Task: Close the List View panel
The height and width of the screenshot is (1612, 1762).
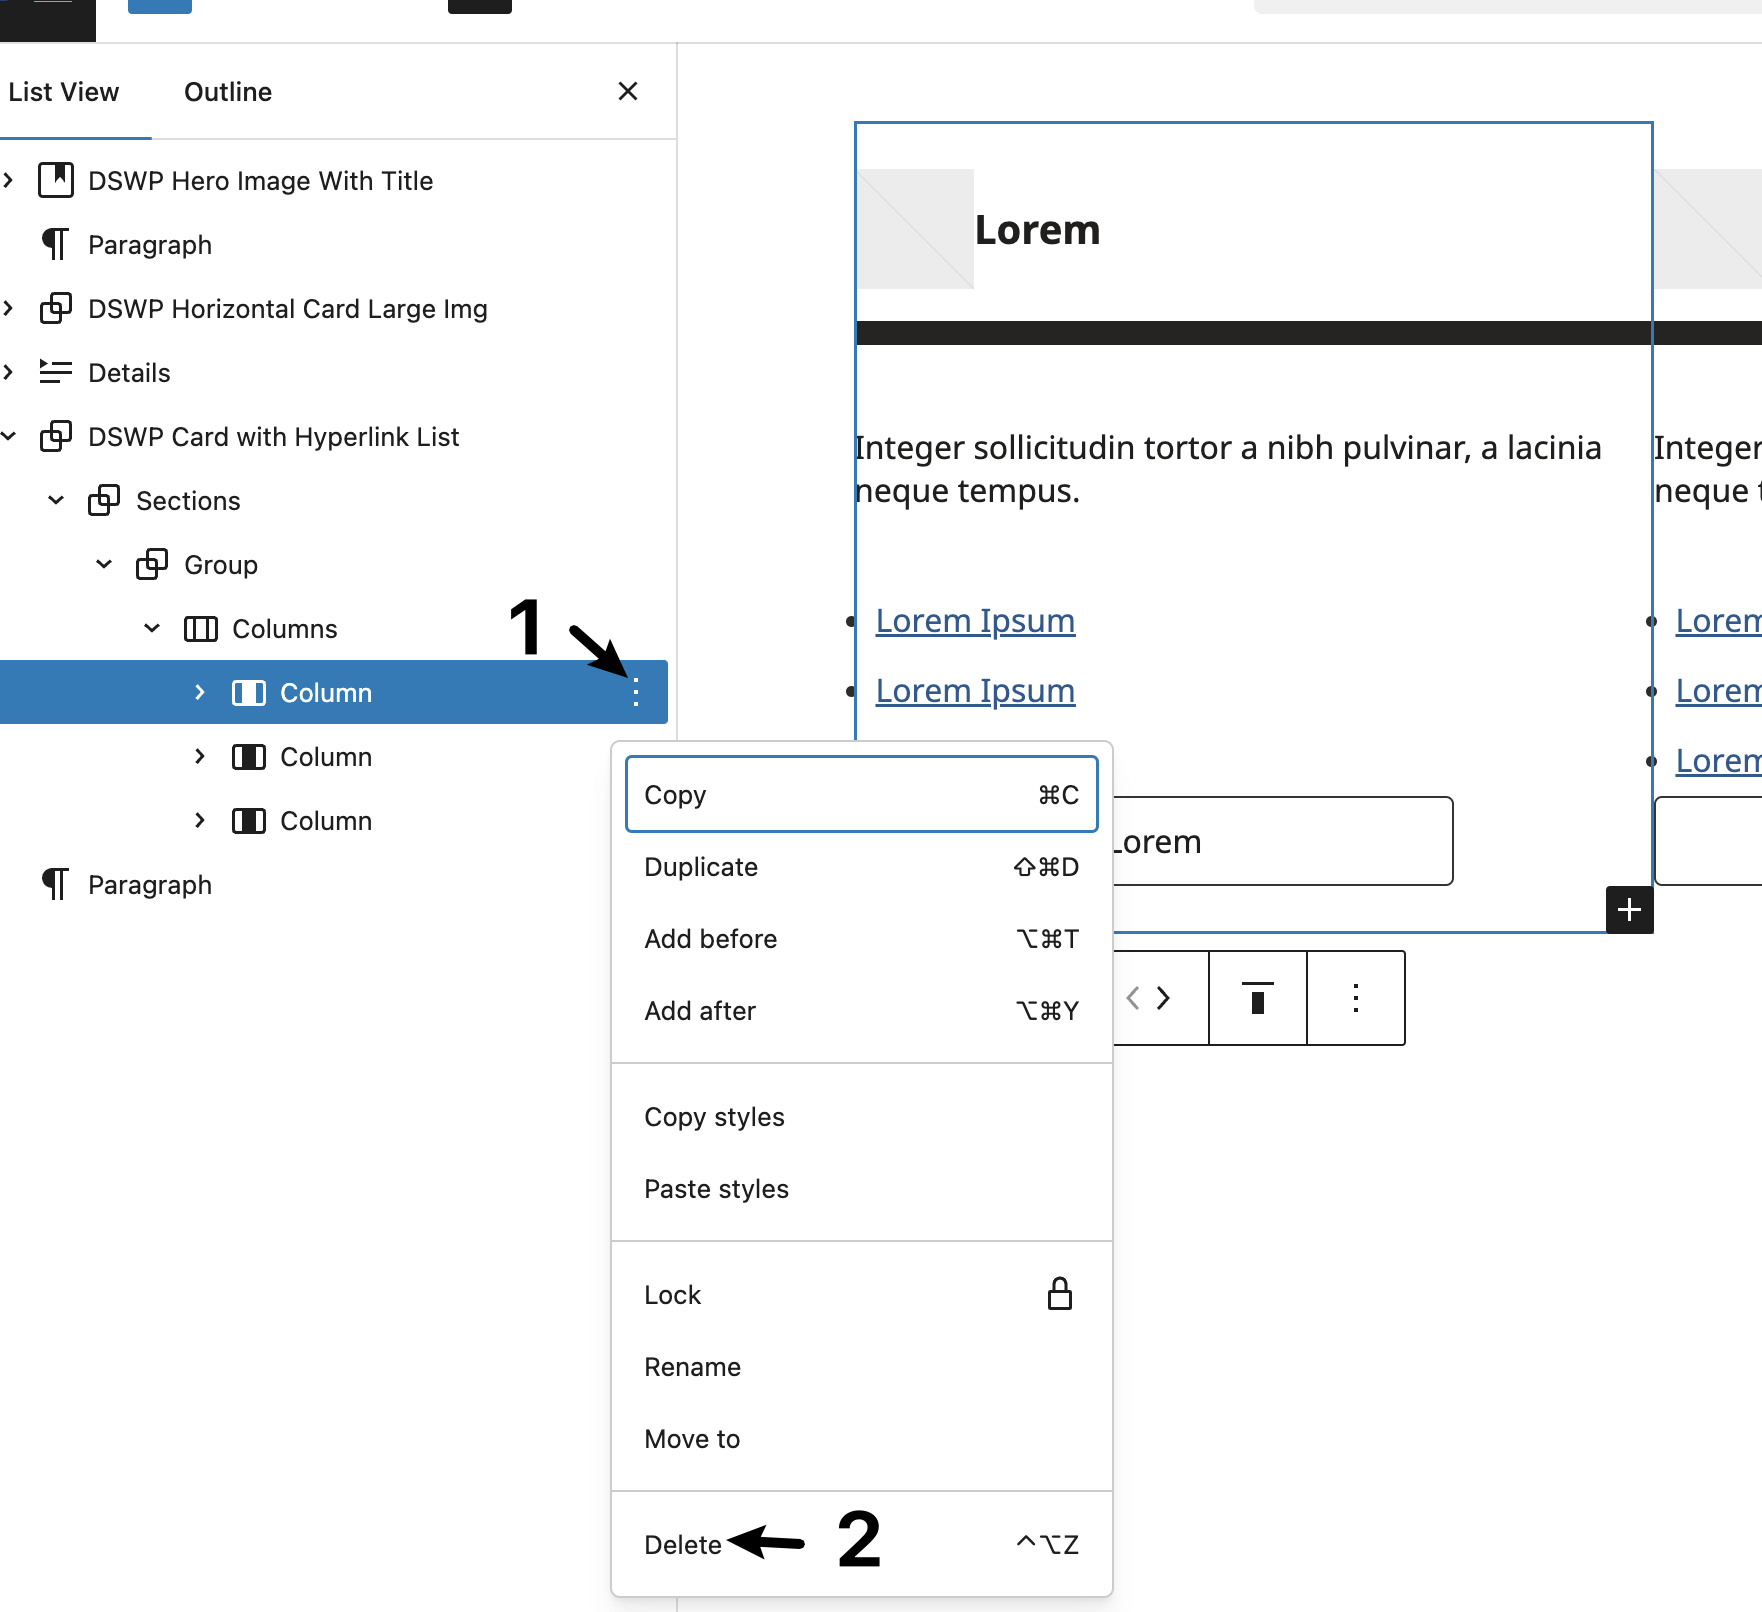Action: tap(628, 91)
